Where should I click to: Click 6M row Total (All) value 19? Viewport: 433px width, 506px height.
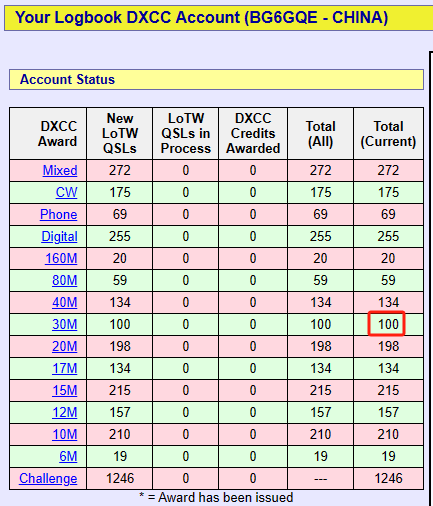(x=321, y=456)
